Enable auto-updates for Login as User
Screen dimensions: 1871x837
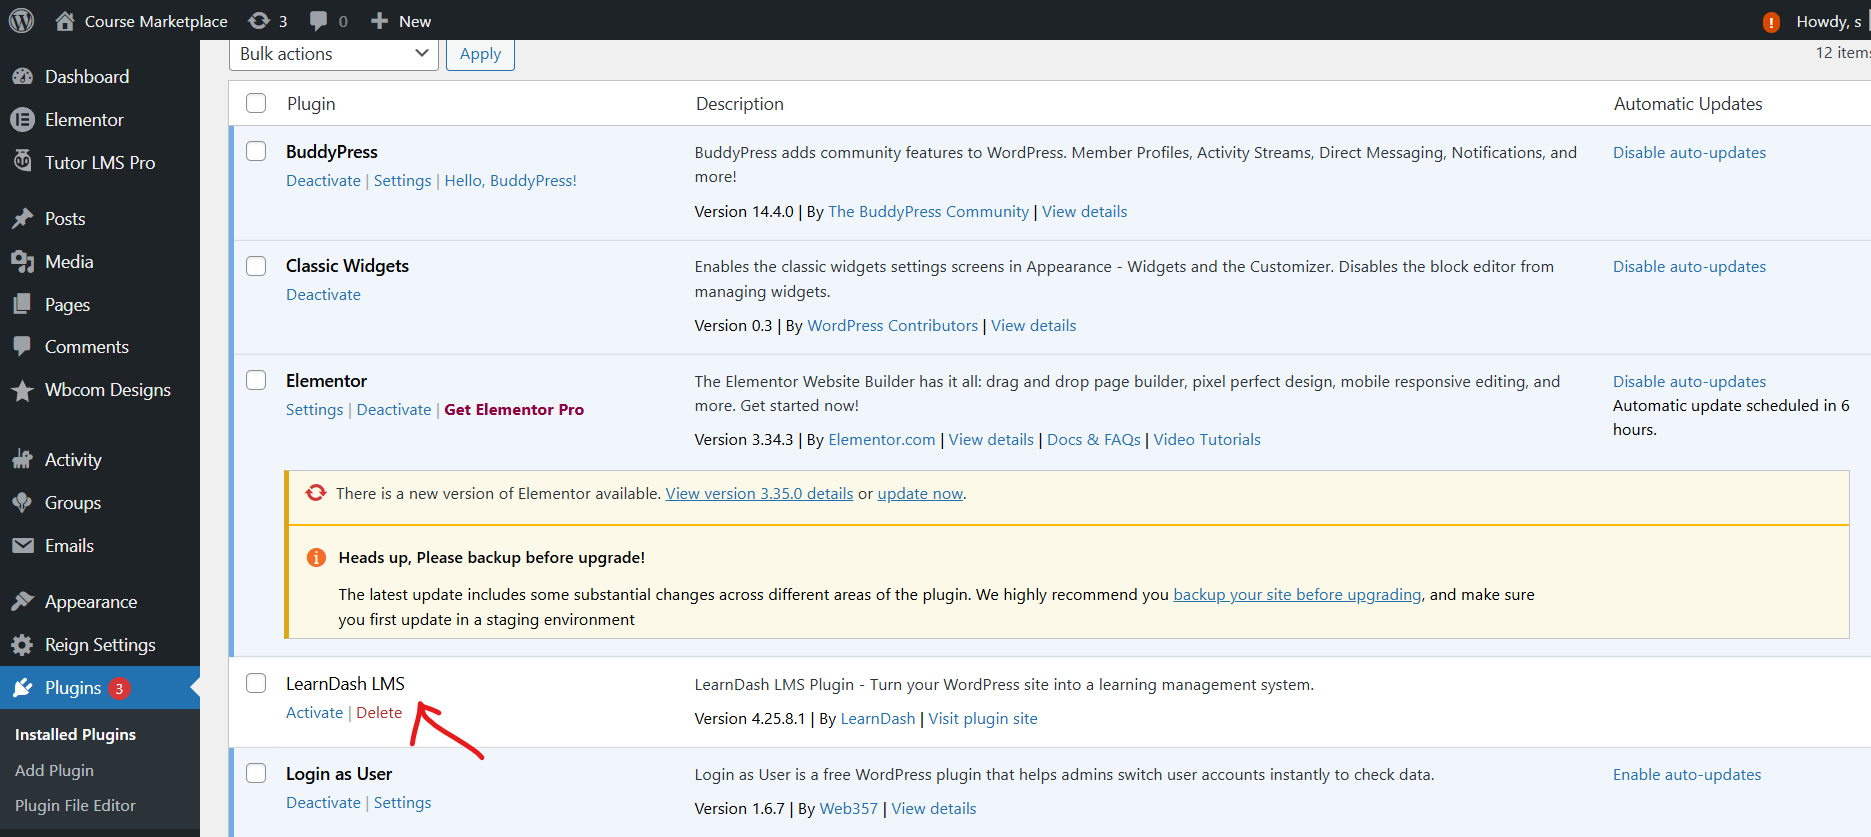pyautogui.click(x=1687, y=775)
